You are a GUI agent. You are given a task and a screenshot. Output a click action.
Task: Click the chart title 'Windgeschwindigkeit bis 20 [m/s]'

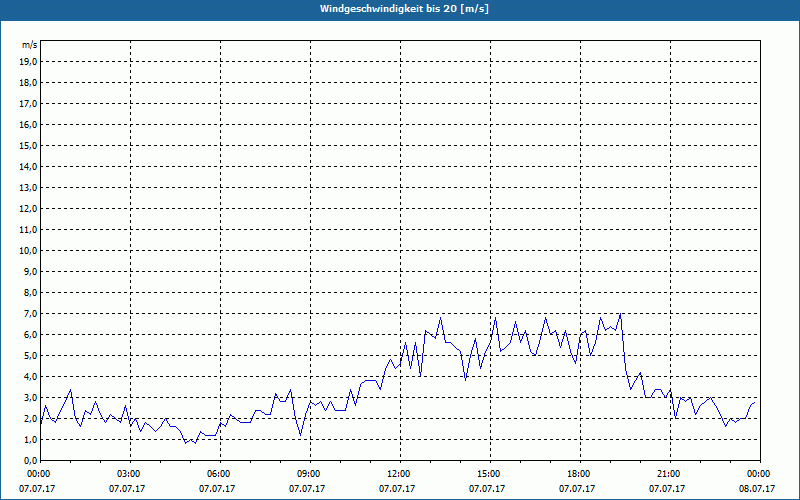pyautogui.click(x=404, y=9)
